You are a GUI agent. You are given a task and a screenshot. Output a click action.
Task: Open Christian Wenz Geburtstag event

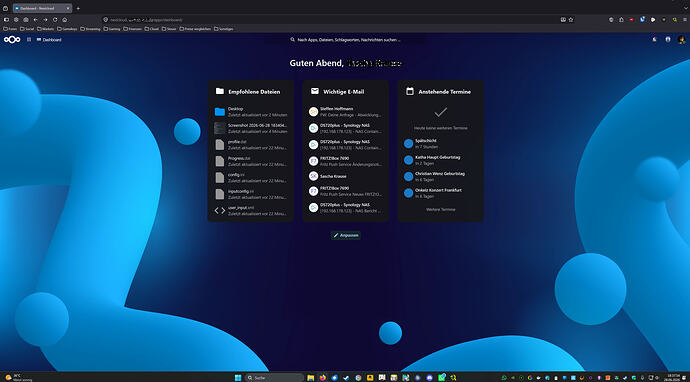pyautogui.click(x=440, y=176)
